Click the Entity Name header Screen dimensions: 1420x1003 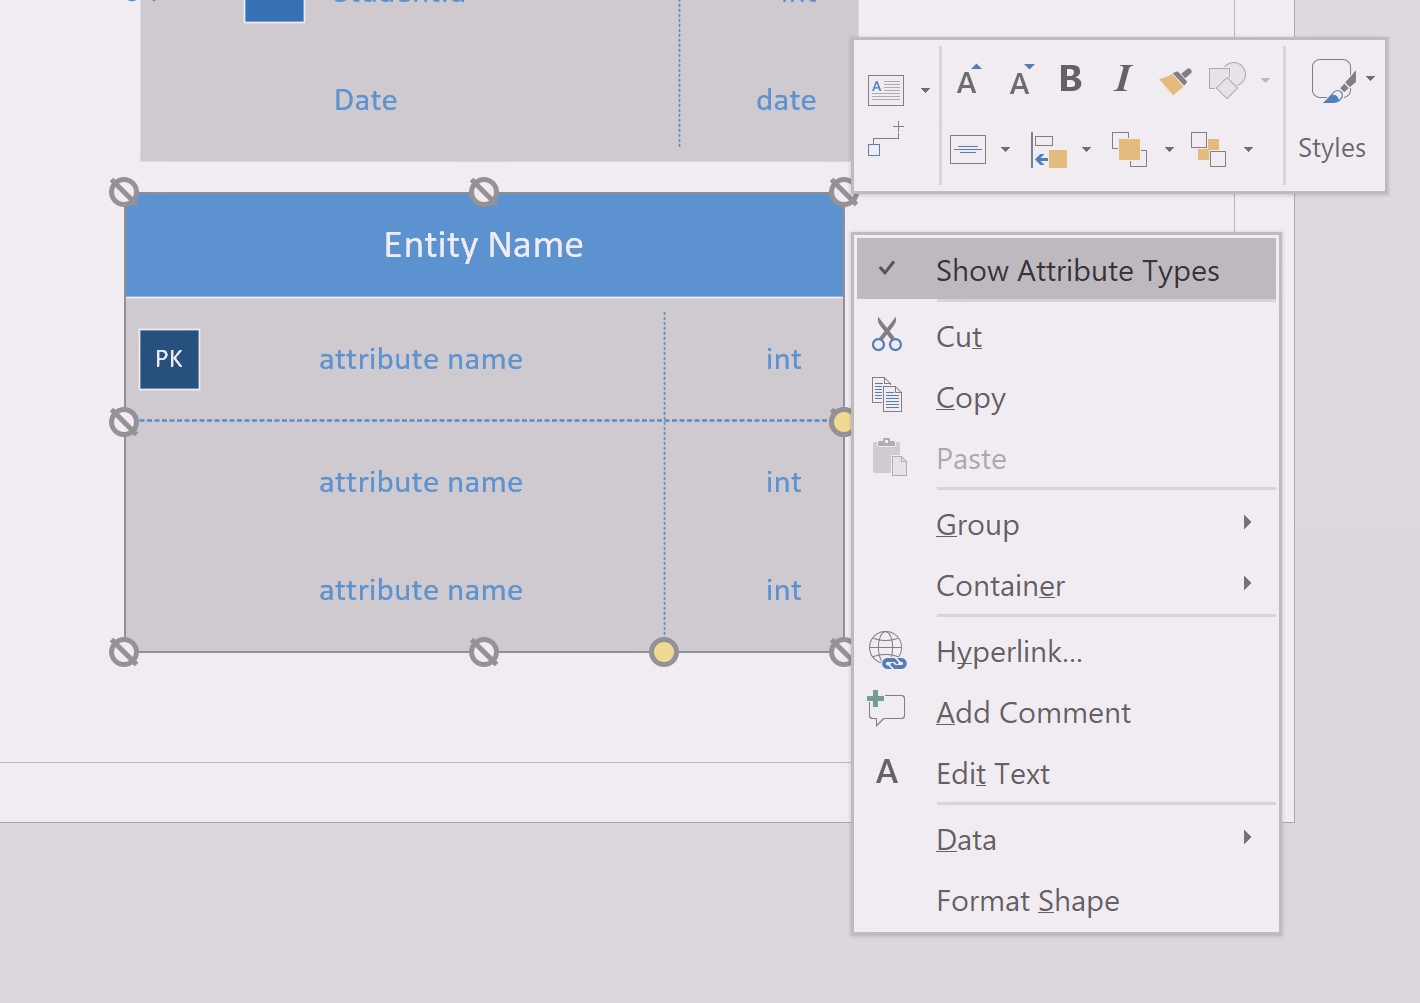click(x=484, y=245)
